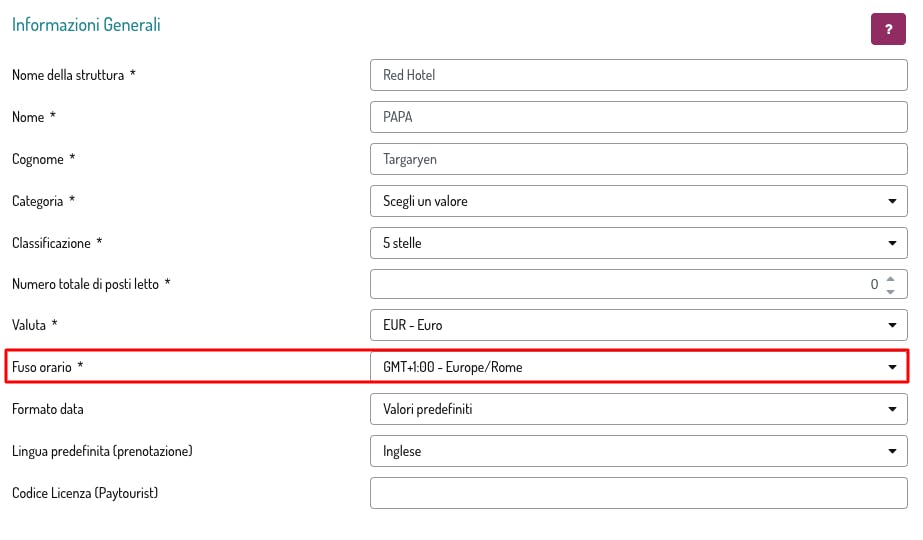This screenshot has height=540, width=923.
Task: Click the Numero totale di posti letto field
Action: coord(620,284)
